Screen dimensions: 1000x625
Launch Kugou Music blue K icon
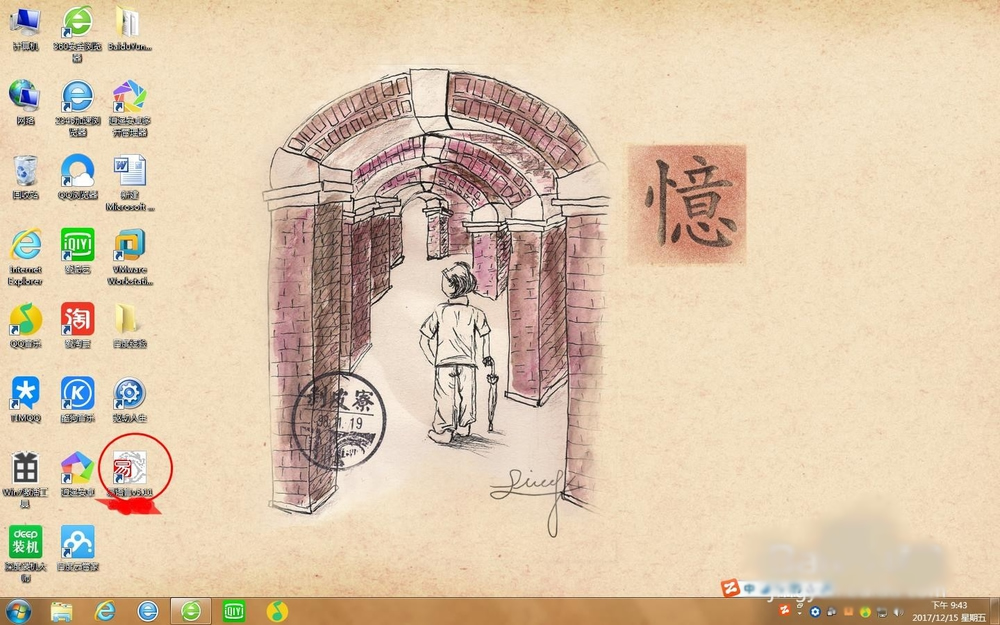click(77, 393)
